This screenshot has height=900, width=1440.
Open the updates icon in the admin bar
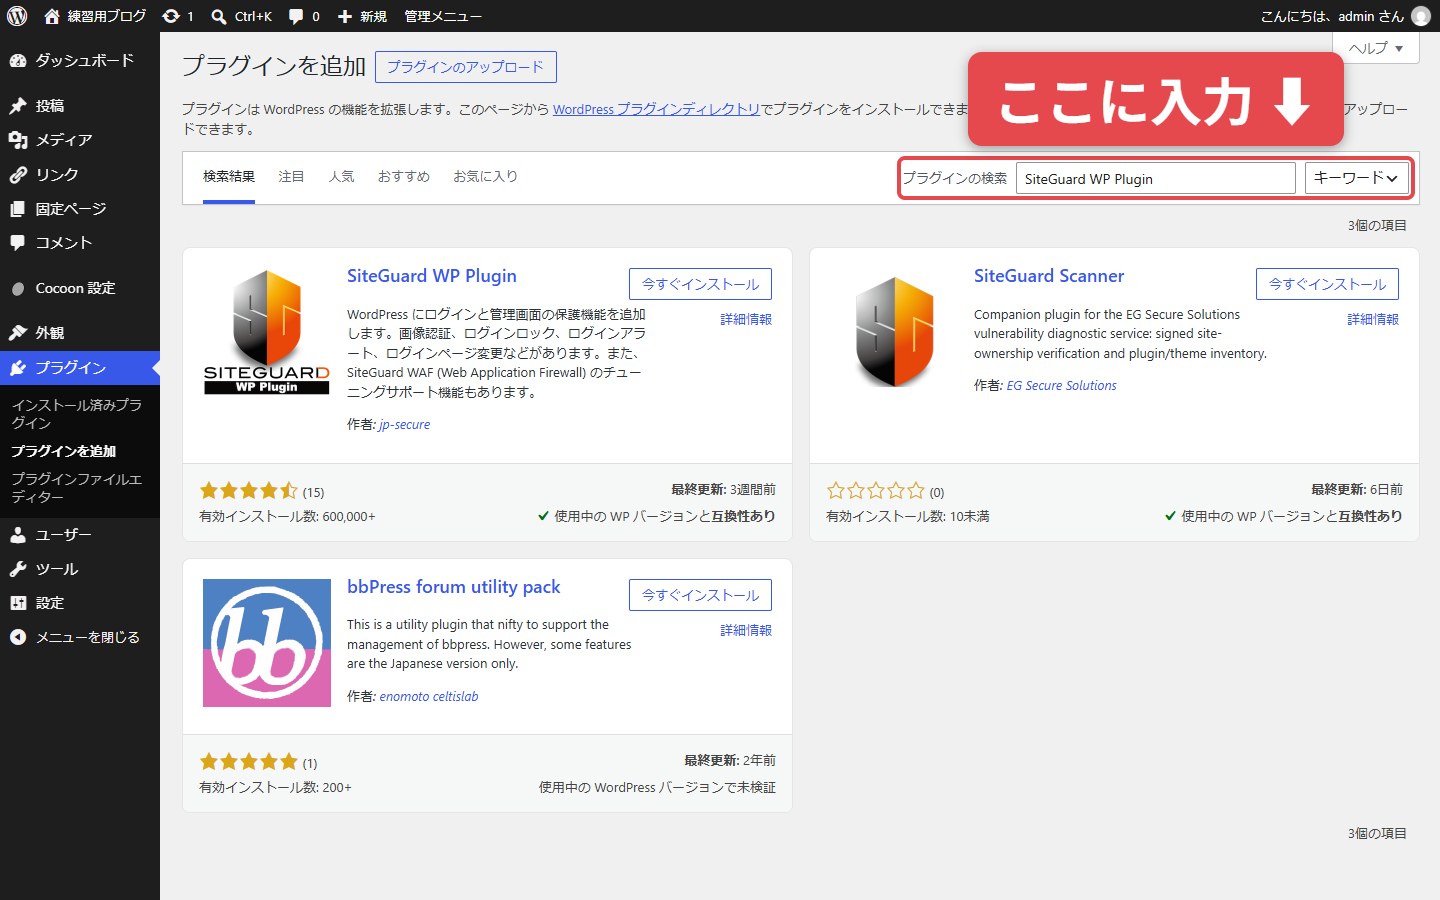pos(171,16)
